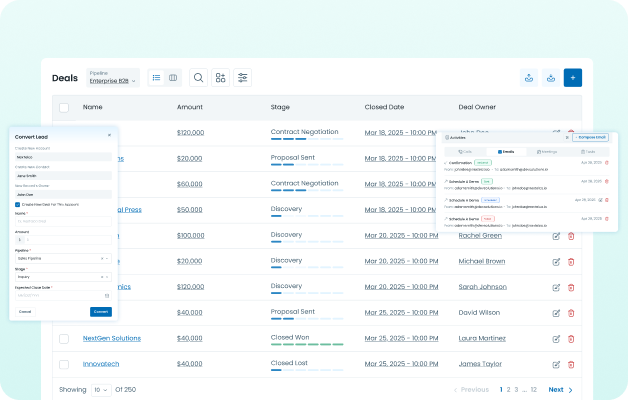Screen dimensions: 628x400
Task: Switch to list view icon
Action: [156, 77]
